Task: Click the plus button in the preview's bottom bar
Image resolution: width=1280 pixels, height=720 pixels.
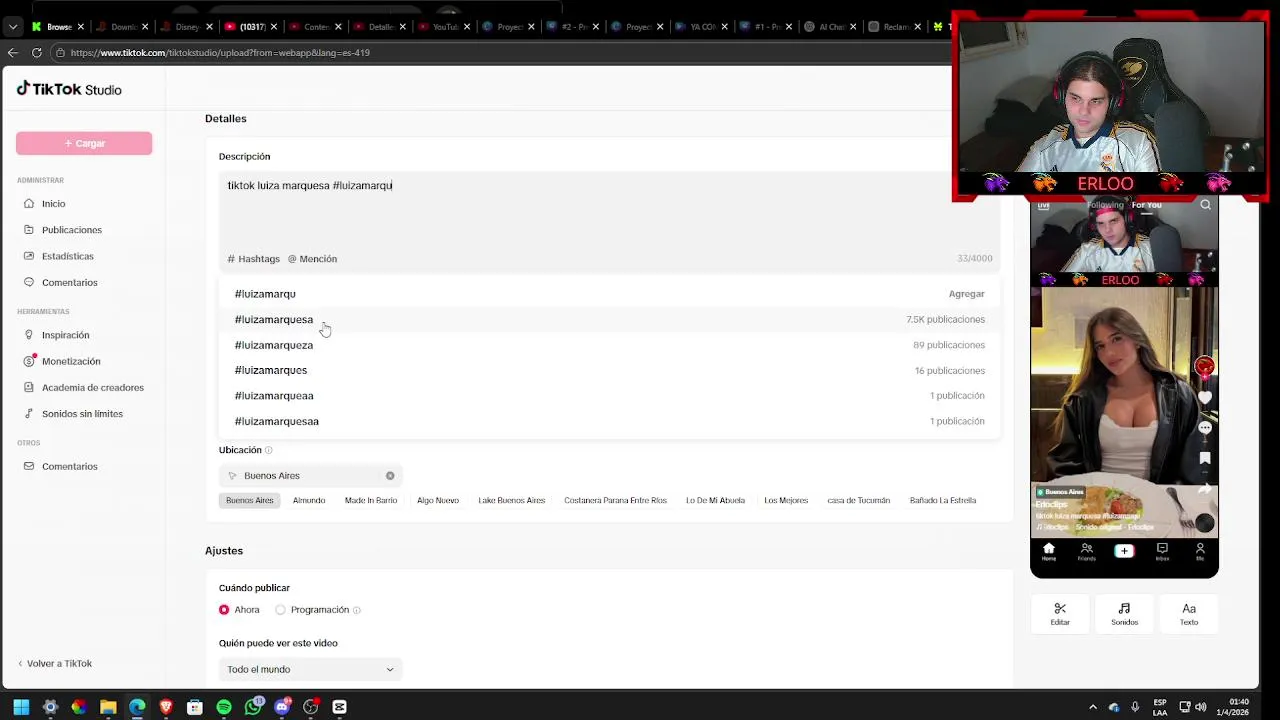Action: [1124, 551]
